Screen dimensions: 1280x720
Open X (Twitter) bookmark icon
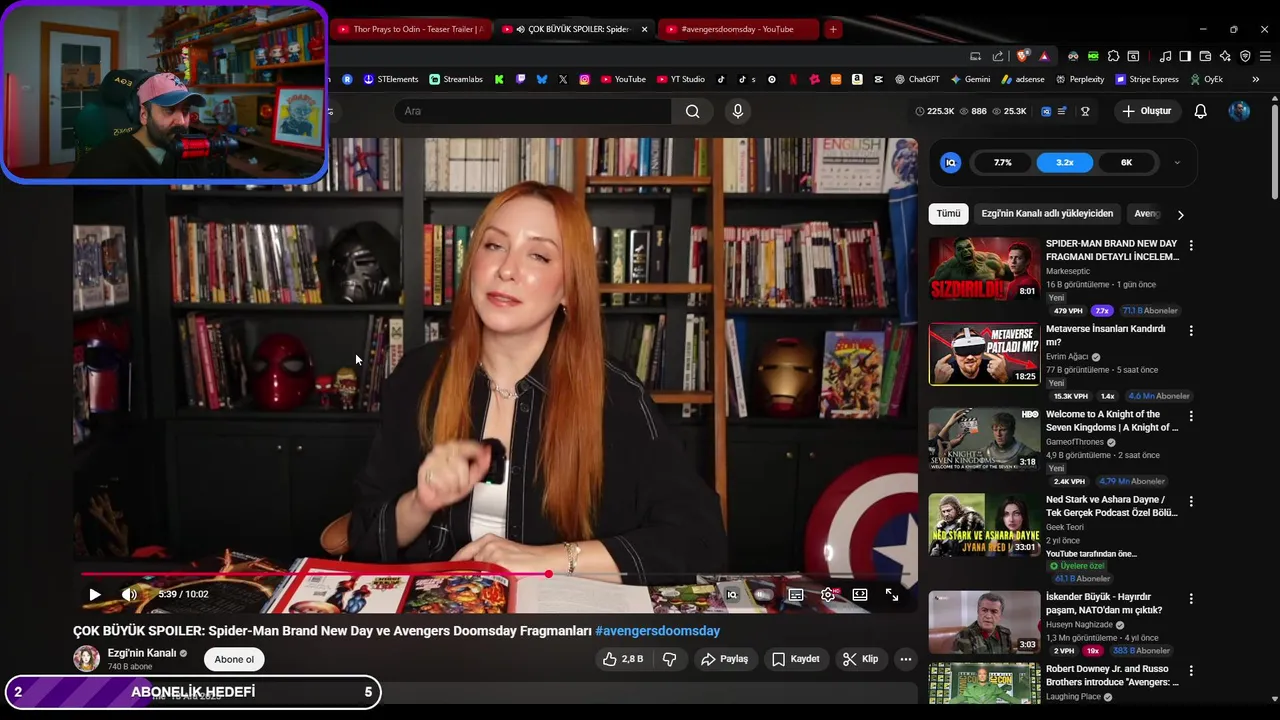coord(563,79)
